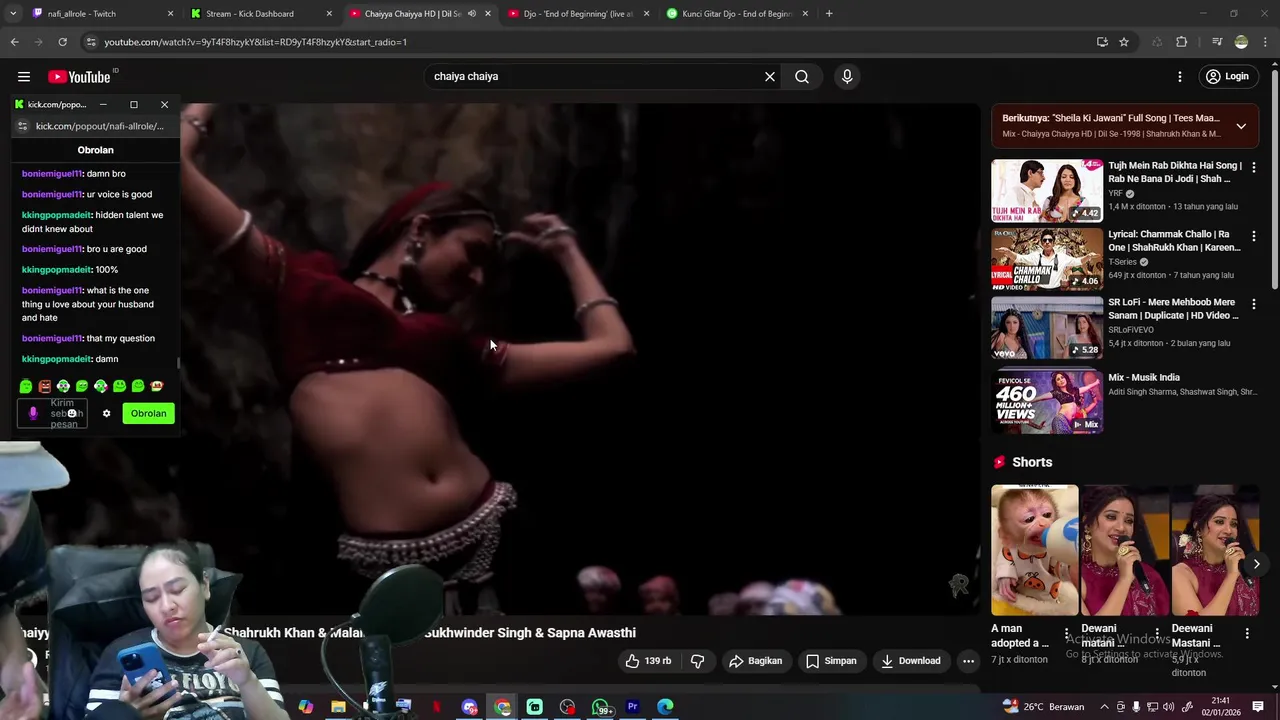Image resolution: width=1280 pixels, height=720 pixels.
Task: Show the next Shorts with the arrow
Action: pos(1256,564)
